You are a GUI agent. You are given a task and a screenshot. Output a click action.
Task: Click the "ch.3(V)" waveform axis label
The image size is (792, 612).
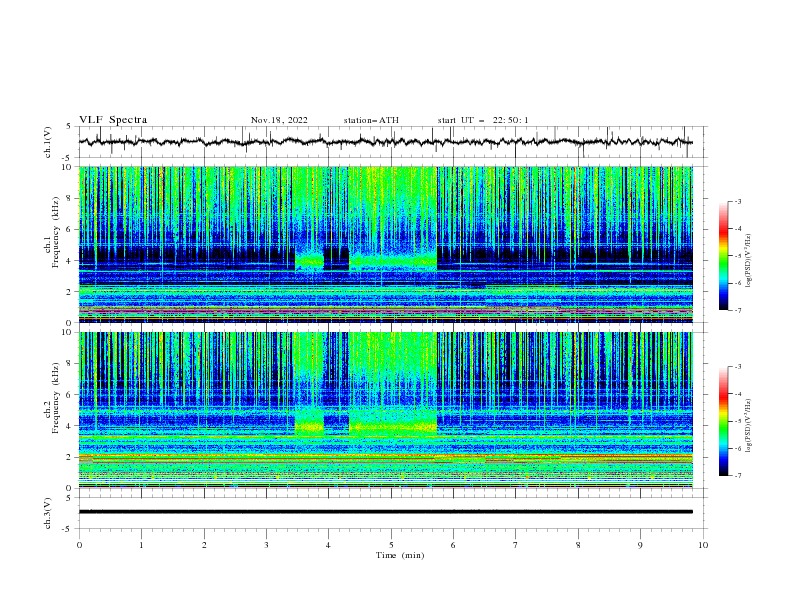48,513
